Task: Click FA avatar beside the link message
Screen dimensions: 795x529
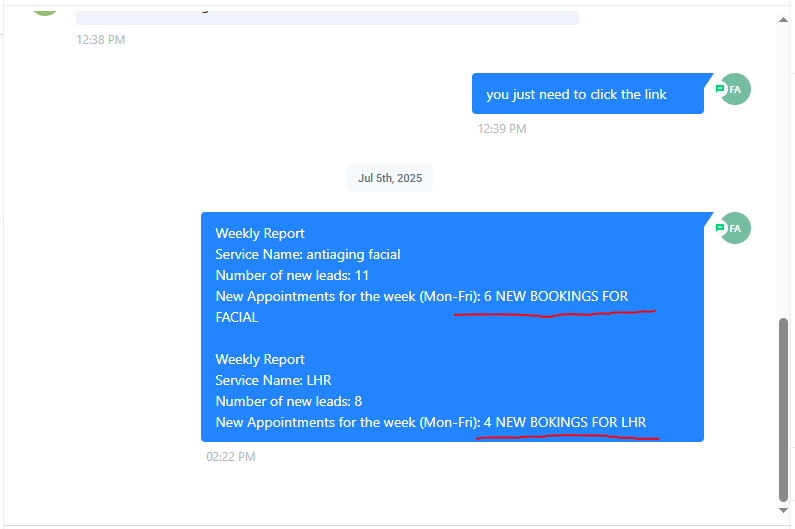Action: pos(736,89)
